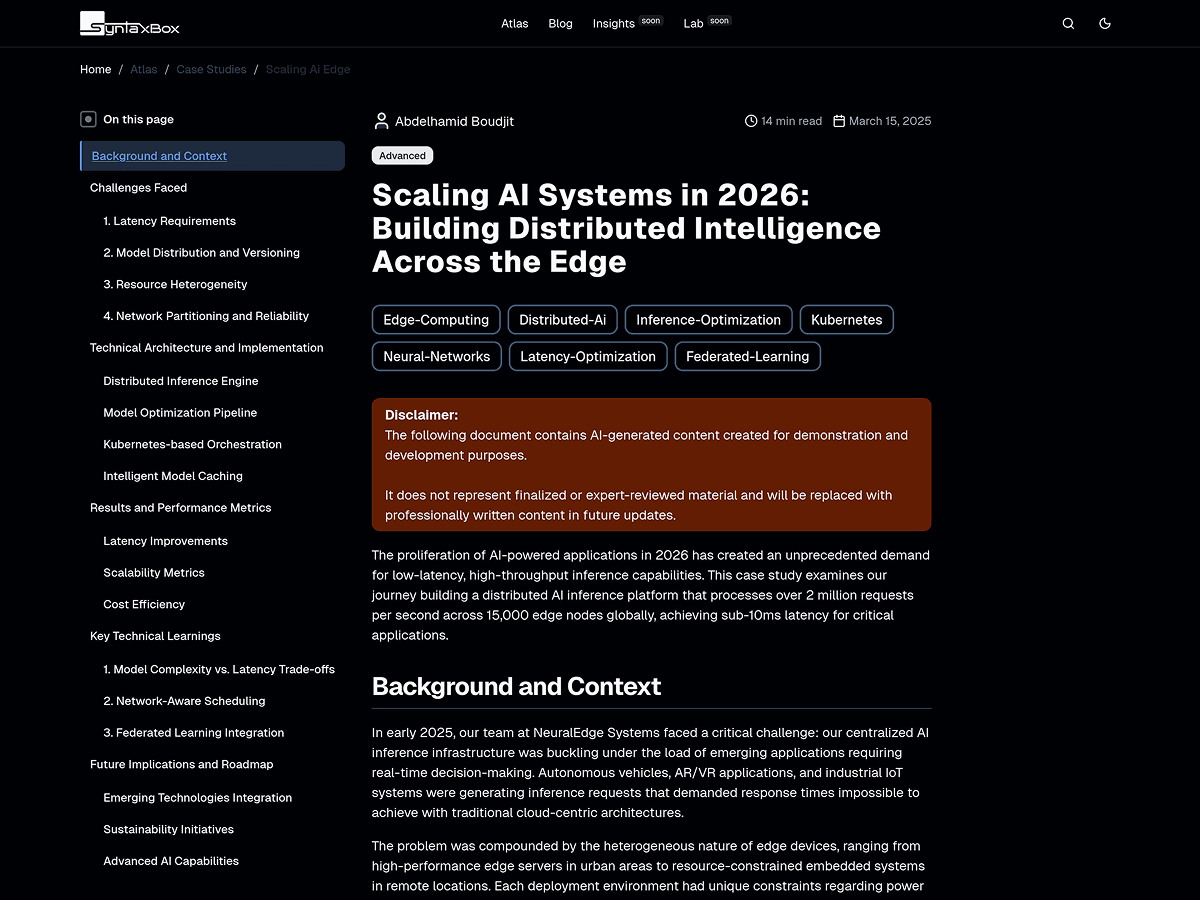
Task: Open the Blog menu item
Action: point(560,23)
